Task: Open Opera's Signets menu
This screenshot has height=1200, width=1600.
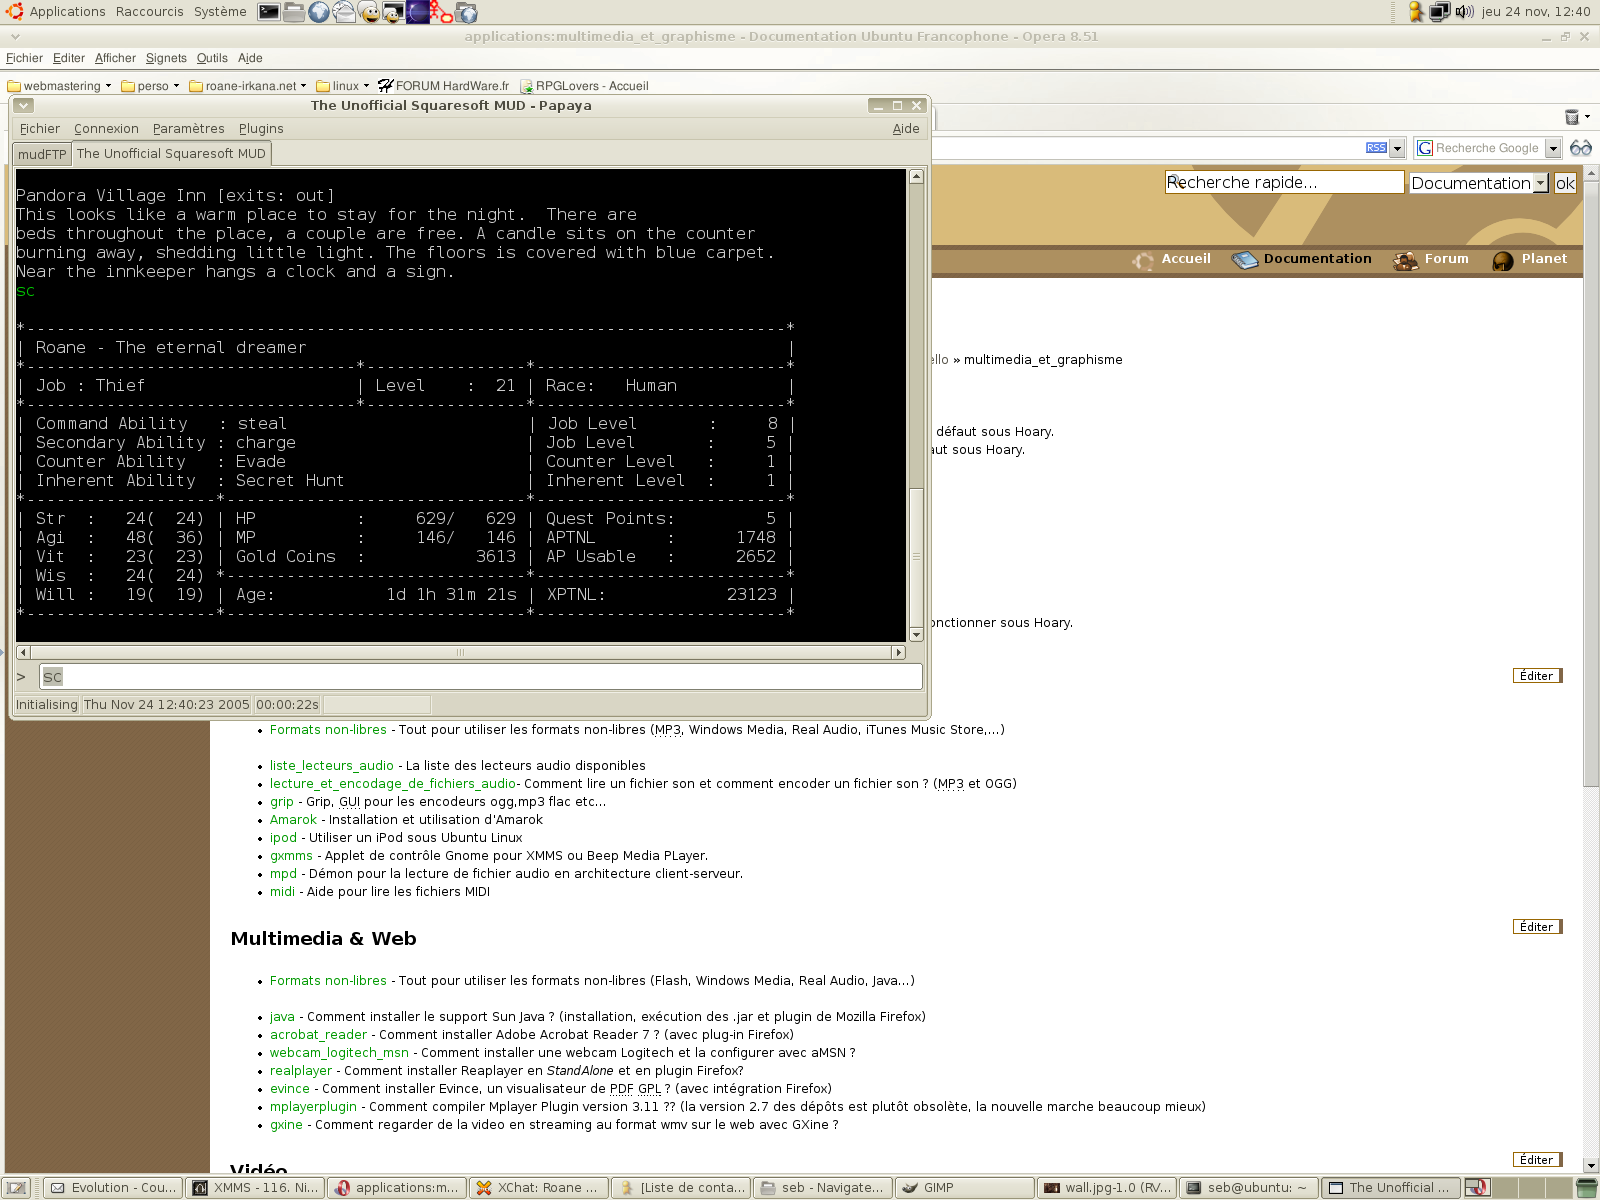Action: 166,58
